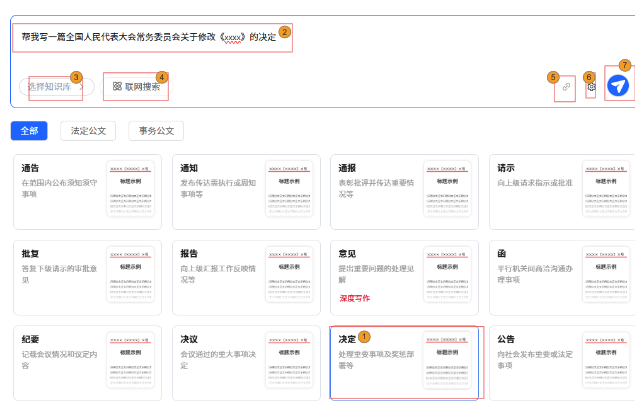Click the blue send arrow button
This screenshot has height=415, width=635.
(x=620, y=87)
